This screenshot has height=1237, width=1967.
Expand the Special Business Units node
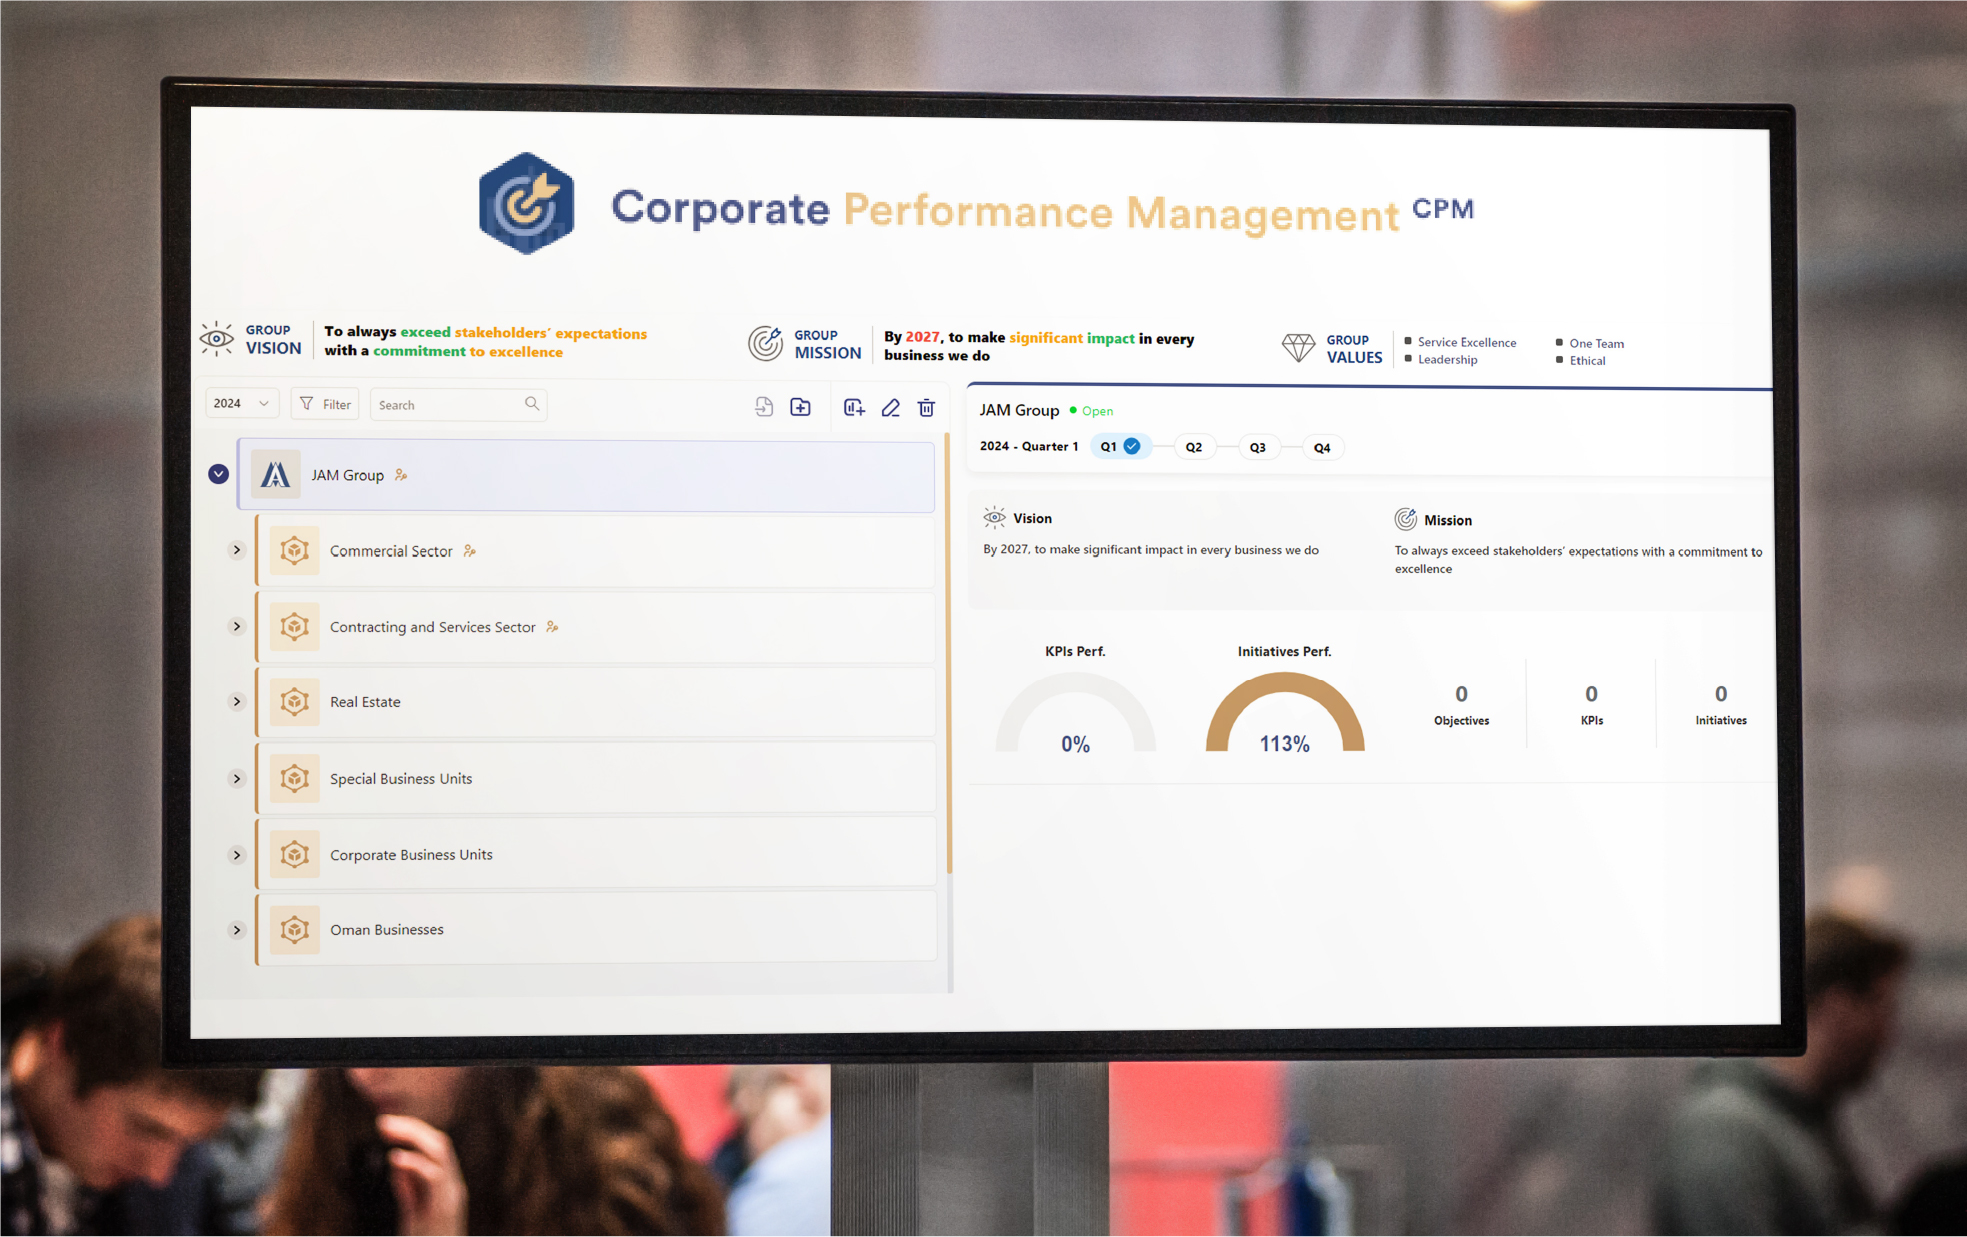[x=237, y=778]
